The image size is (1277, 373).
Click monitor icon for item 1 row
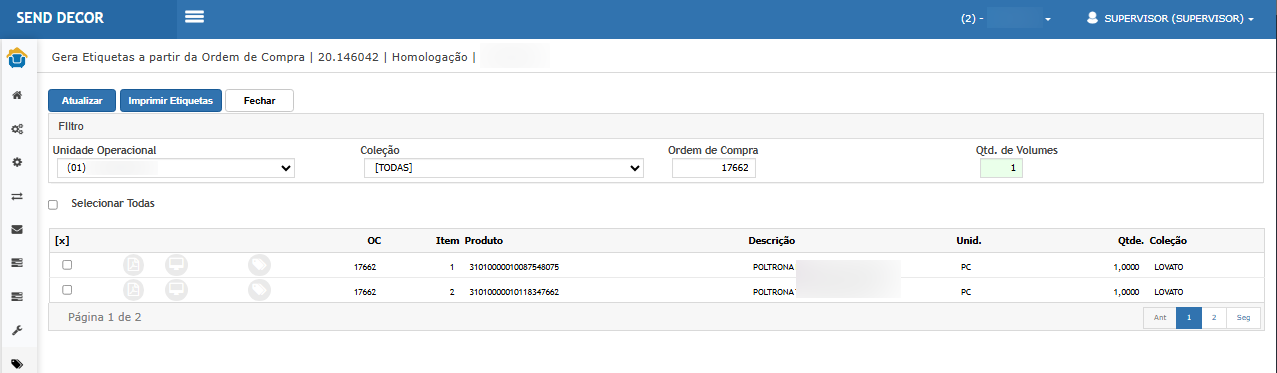pos(176,265)
